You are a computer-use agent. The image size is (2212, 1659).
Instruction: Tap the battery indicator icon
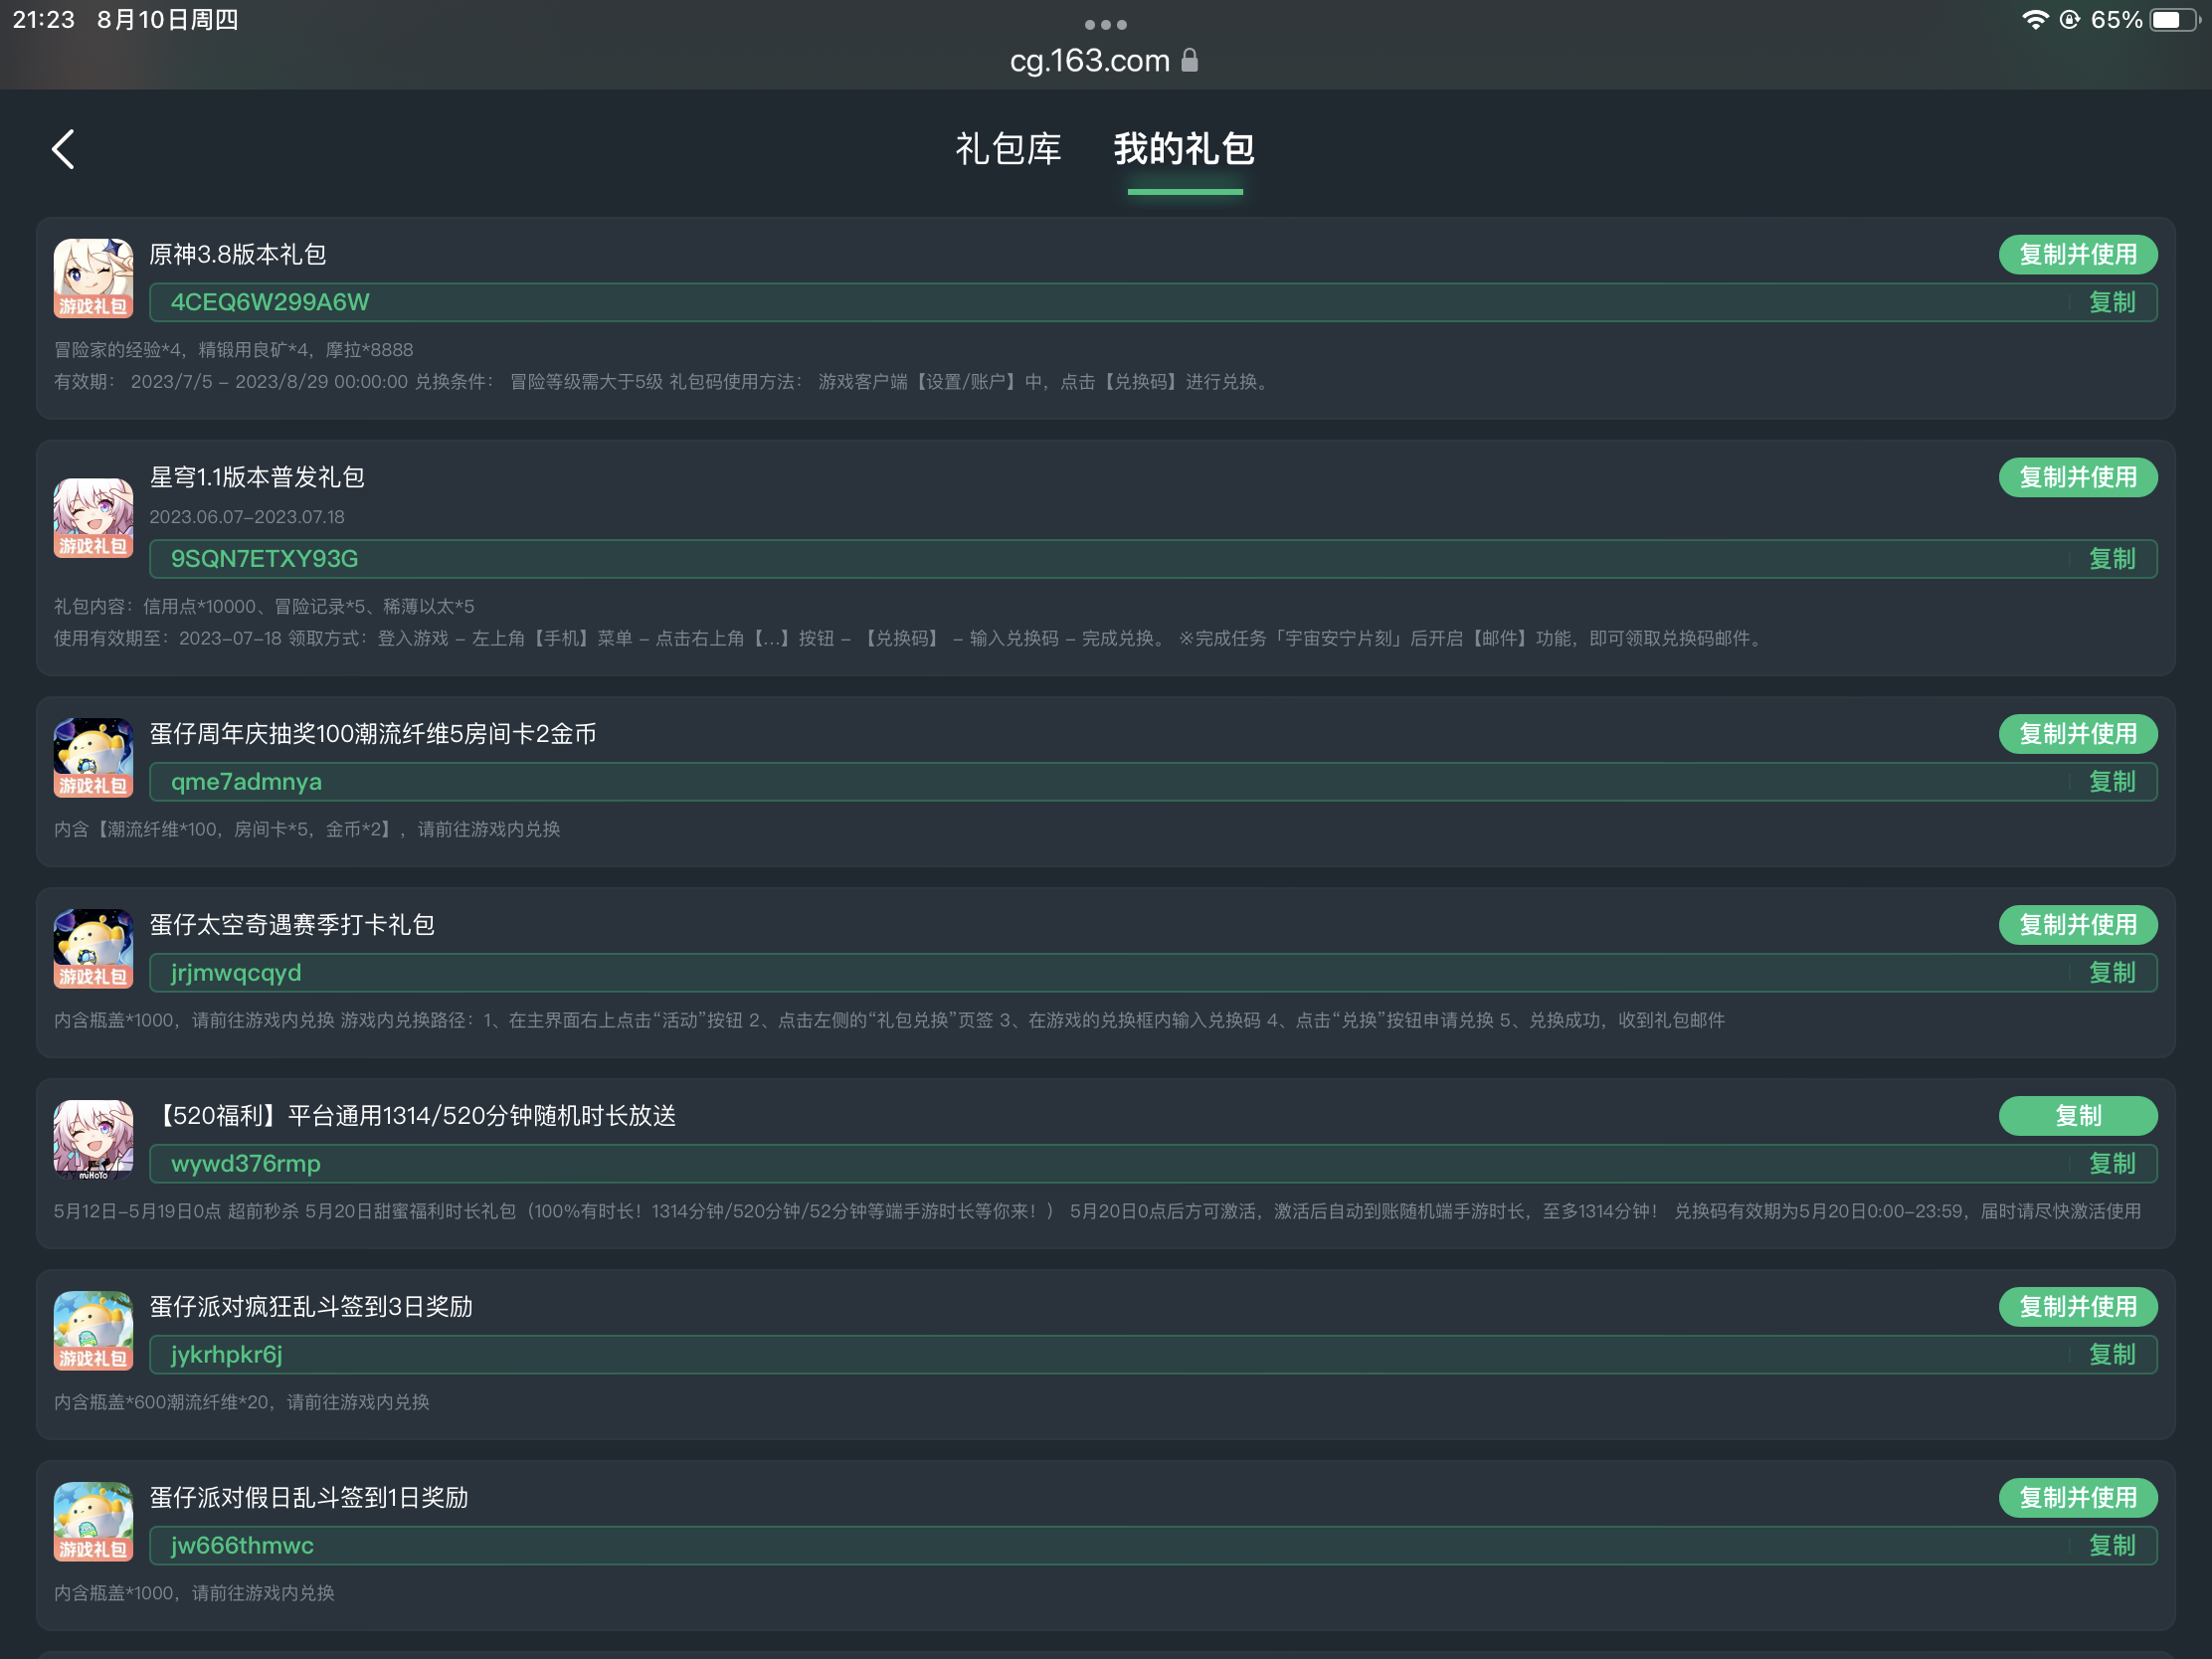coord(2176,20)
